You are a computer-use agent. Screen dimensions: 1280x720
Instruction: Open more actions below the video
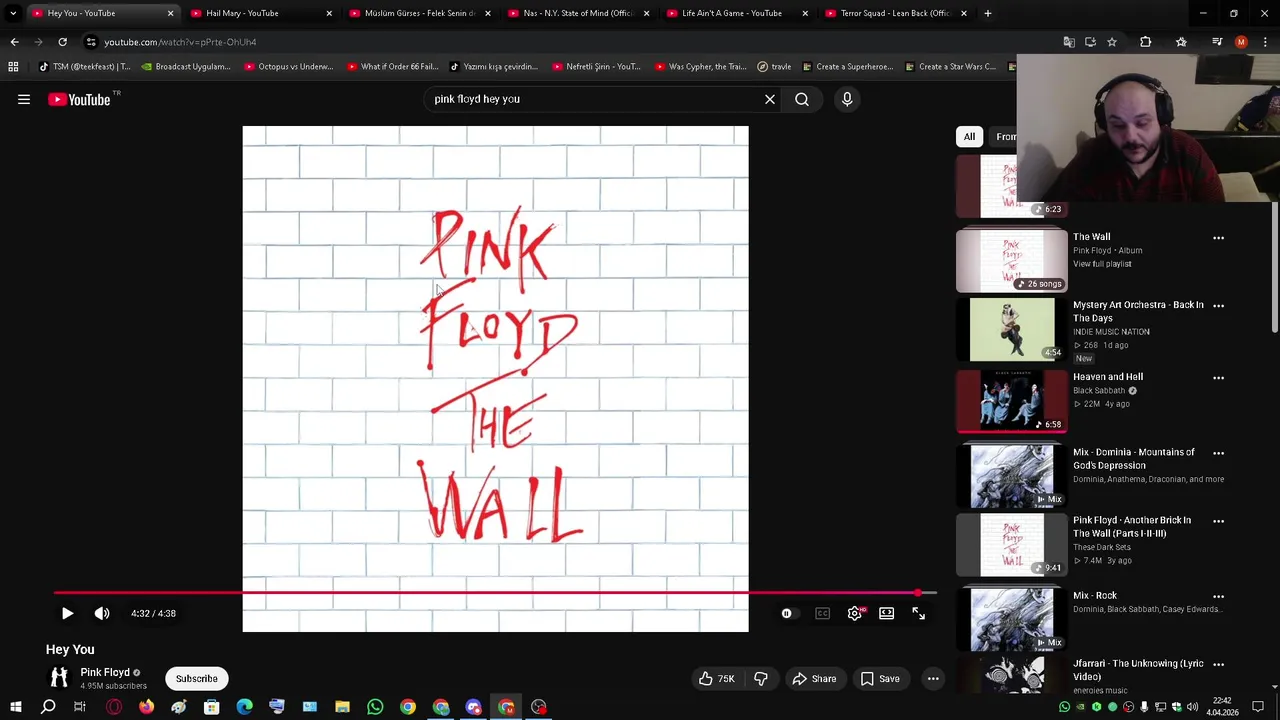click(x=933, y=678)
